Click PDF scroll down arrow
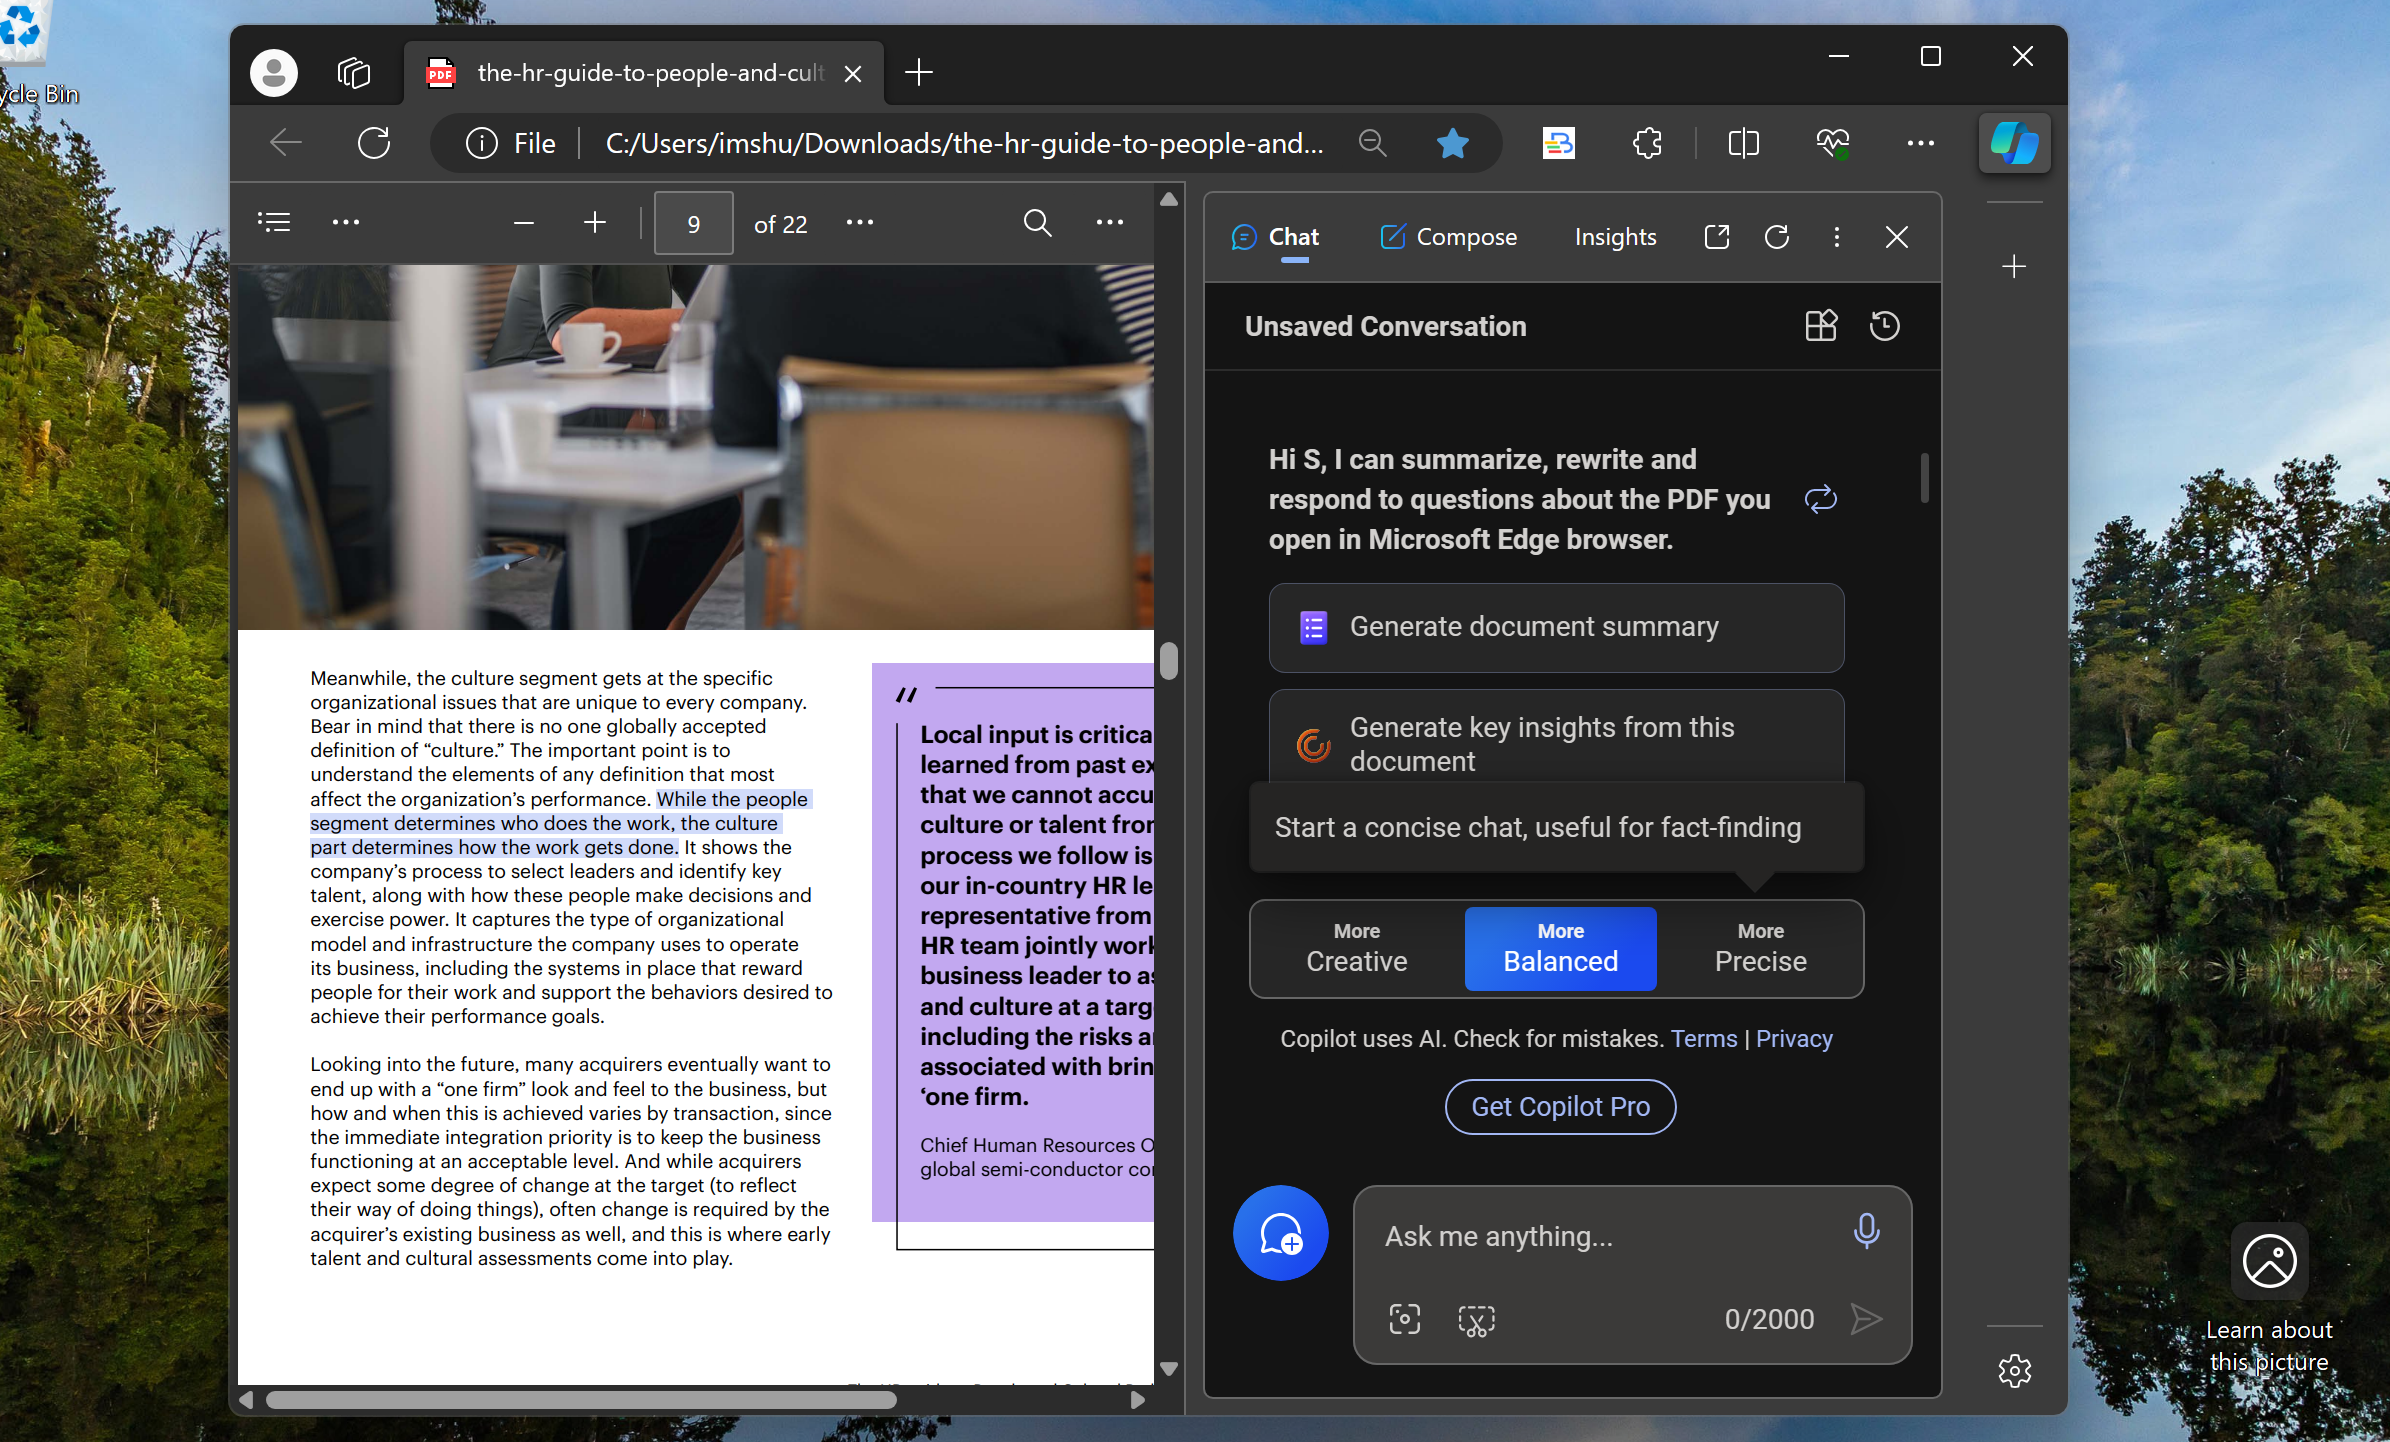This screenshot has width=2390, height=1442. pos(1168,1368)
